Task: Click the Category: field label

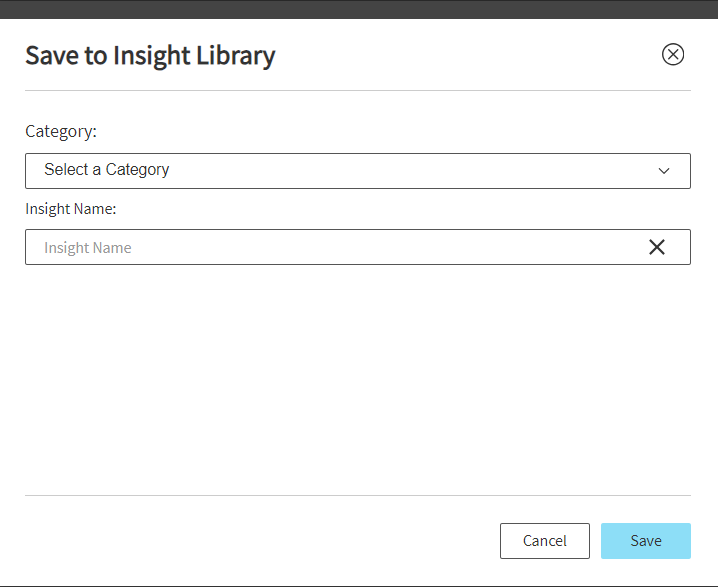Action: (x=61, y=131)
